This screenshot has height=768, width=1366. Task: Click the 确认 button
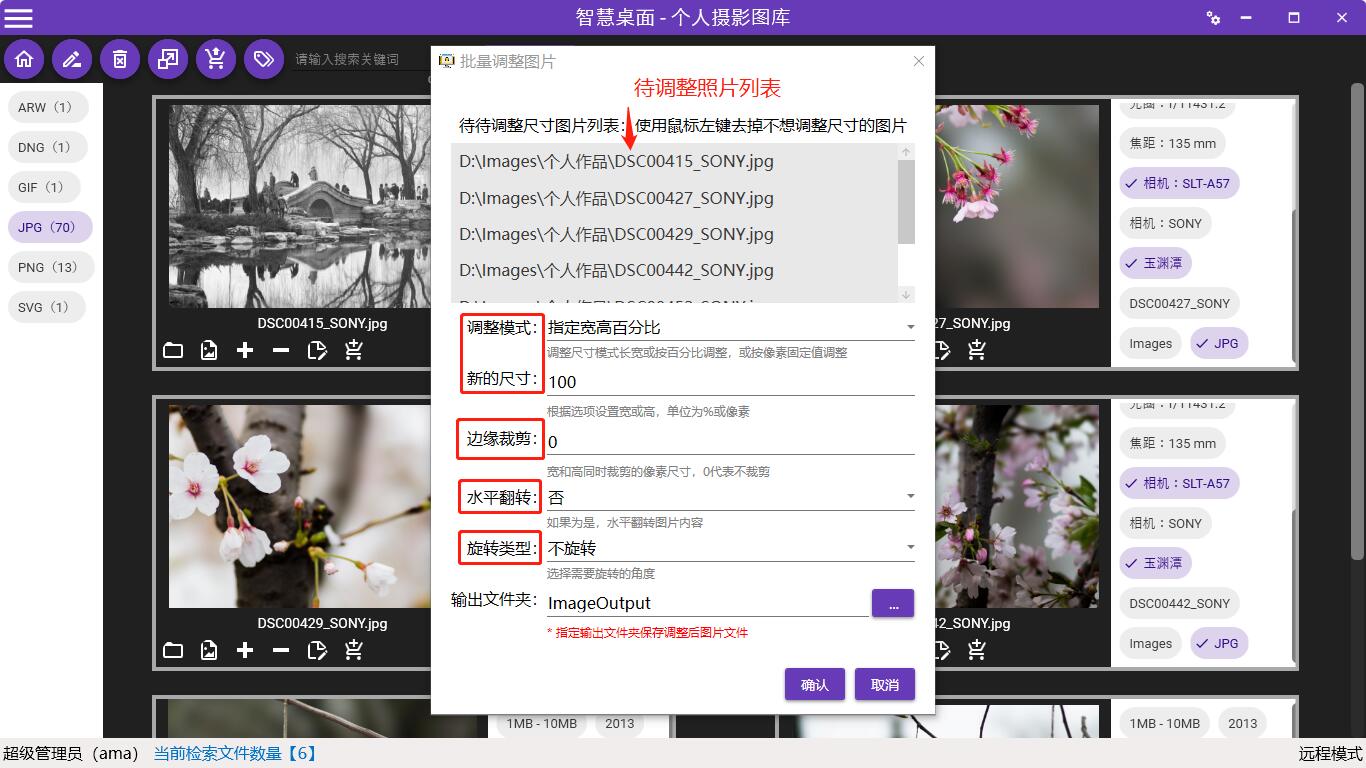[x=814, y=685]
